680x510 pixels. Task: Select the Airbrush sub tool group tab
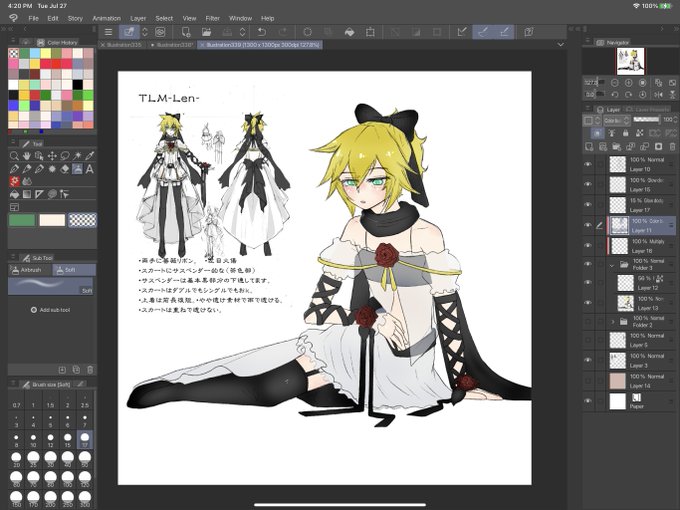tap(30, 270)
